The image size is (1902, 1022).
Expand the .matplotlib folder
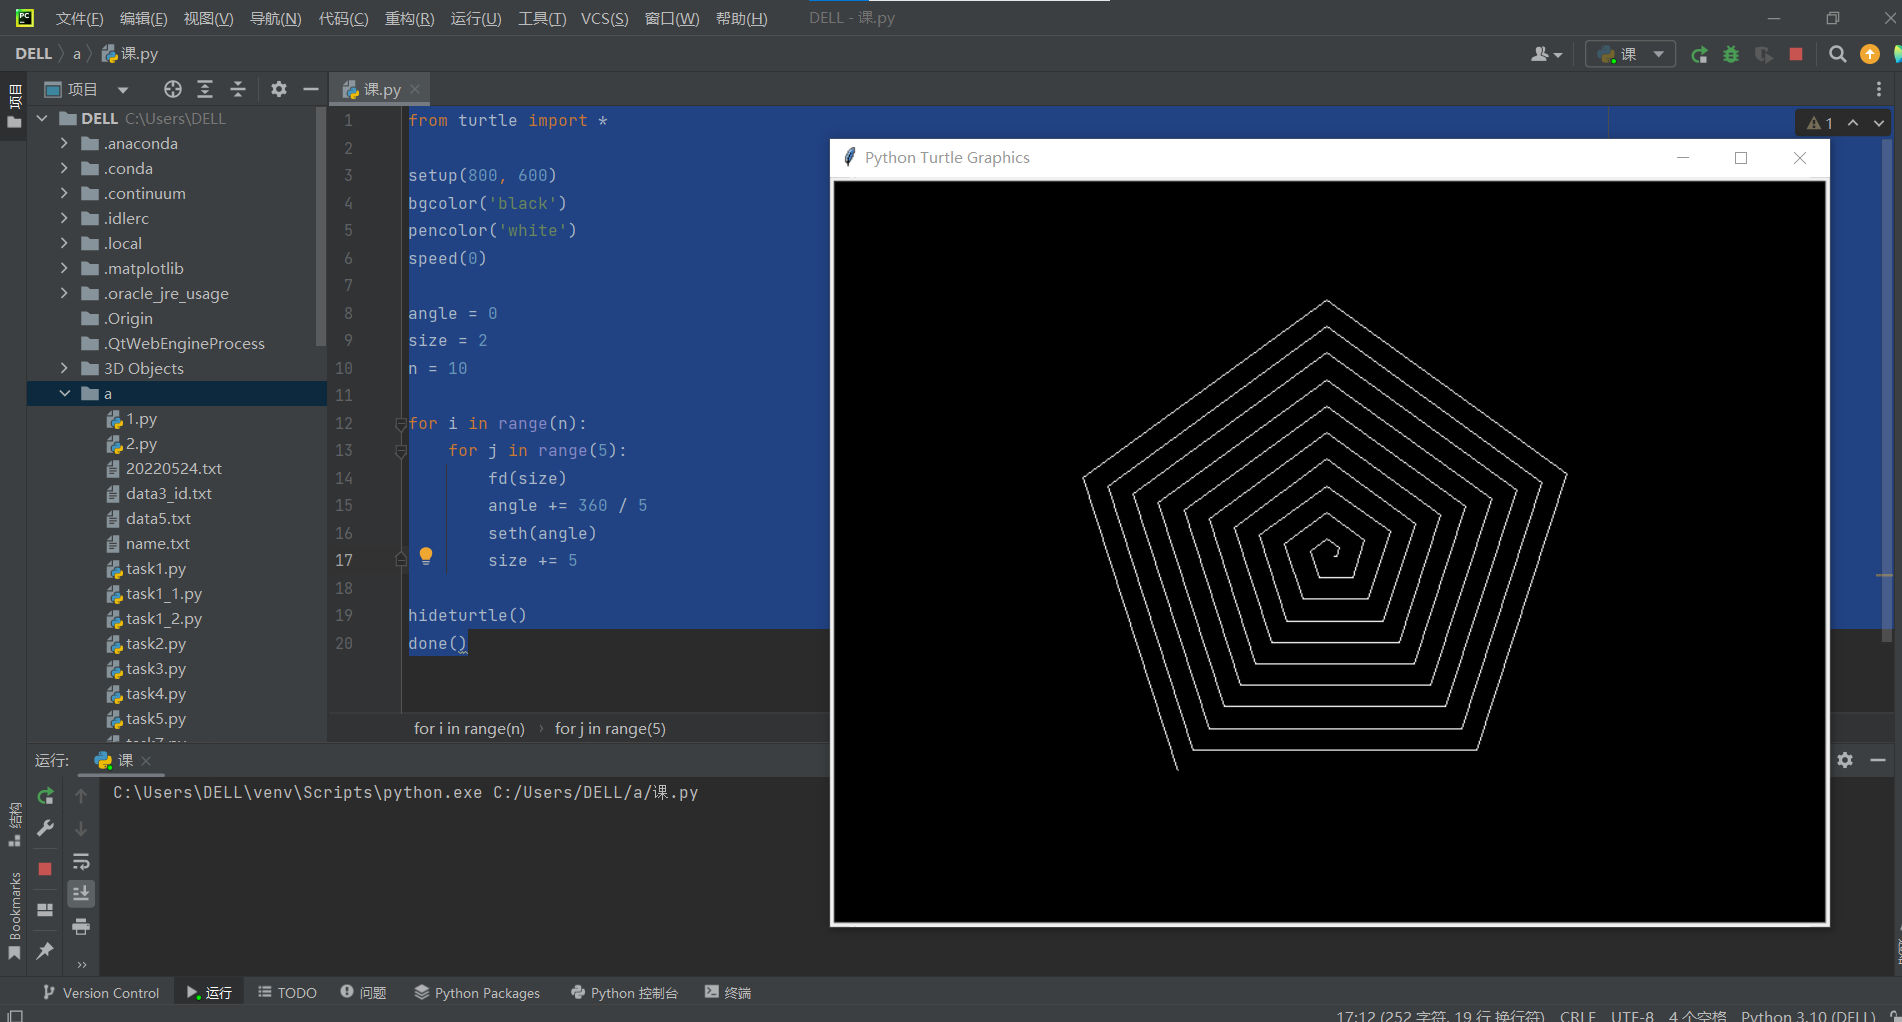pos(65,268)
